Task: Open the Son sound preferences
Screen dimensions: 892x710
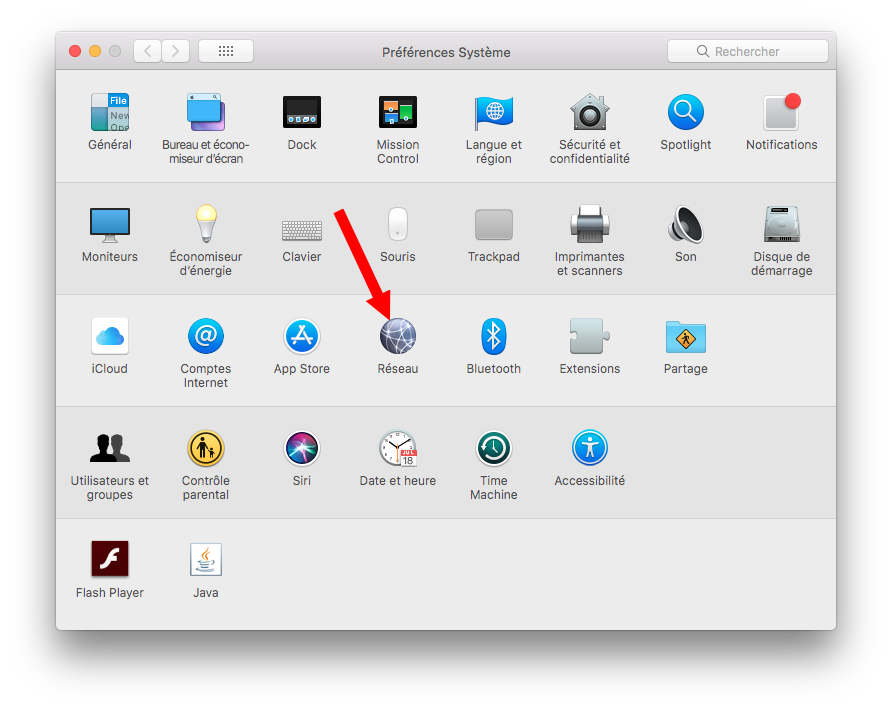Action: 685,224
